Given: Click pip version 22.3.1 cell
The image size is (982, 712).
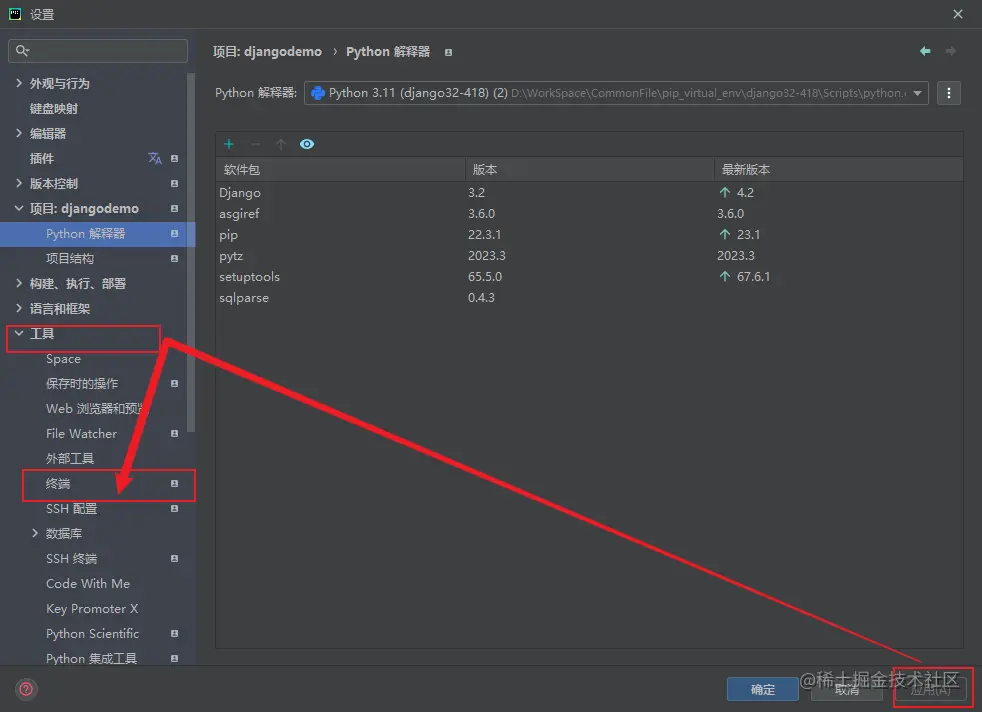Looking at the screenshot, I should tap(484, 235).
